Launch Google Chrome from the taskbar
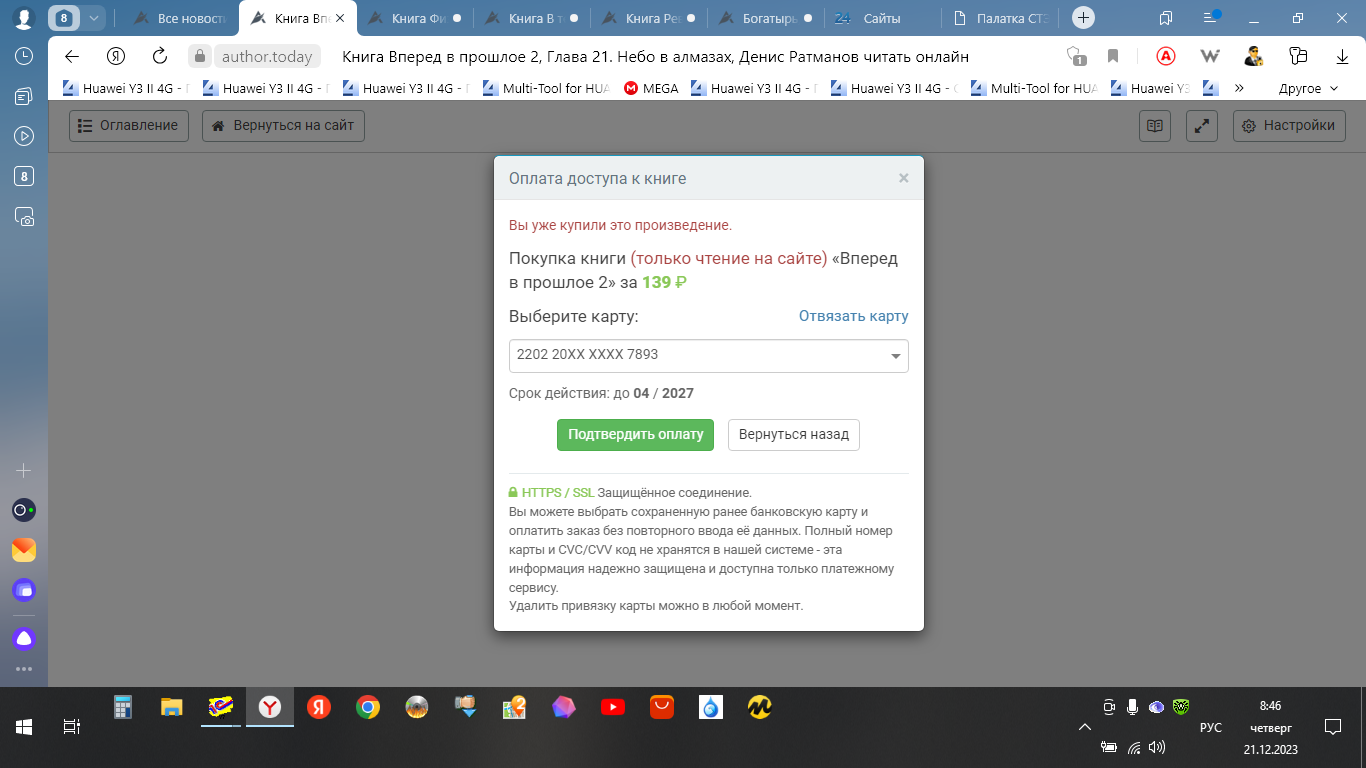Screen dimensions: 1366x768 (x=368, y=707)
